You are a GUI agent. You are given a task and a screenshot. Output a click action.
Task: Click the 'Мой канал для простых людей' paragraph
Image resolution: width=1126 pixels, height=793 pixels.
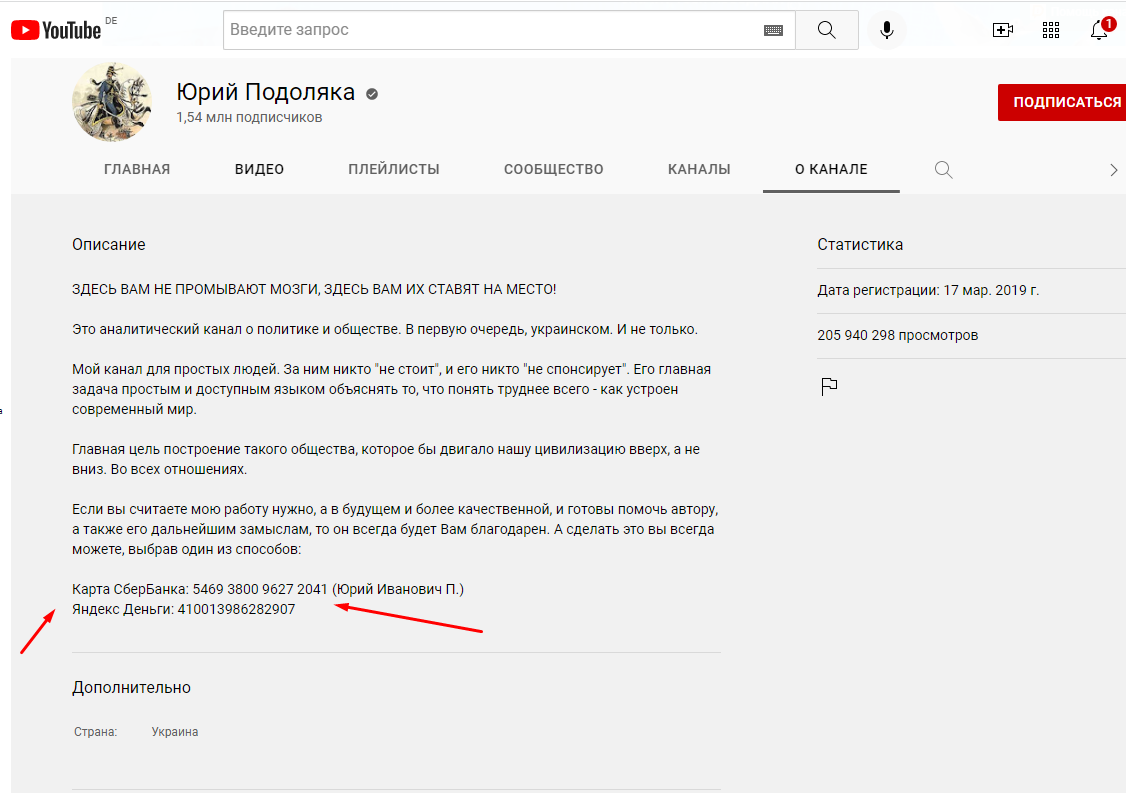391,389
